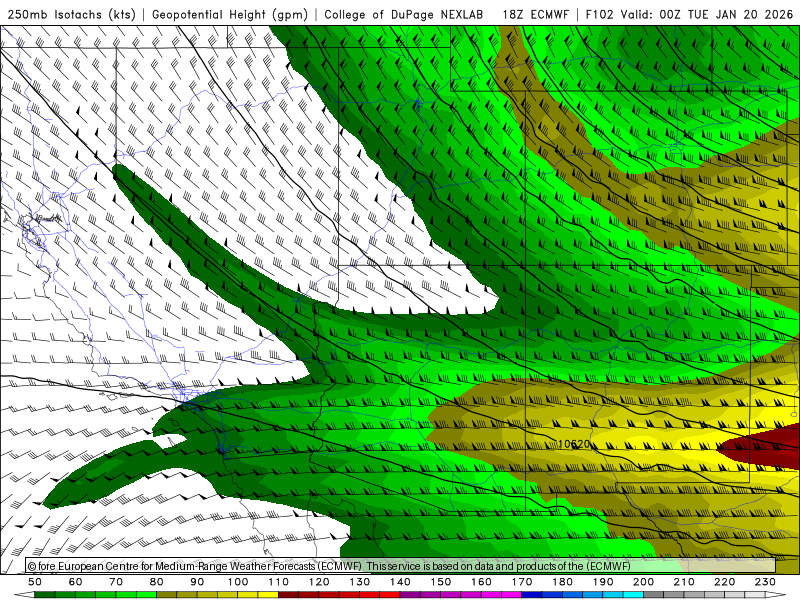800x600 pixels.
Task: Click the '200' legend label
Action: [x=643, y=582]
